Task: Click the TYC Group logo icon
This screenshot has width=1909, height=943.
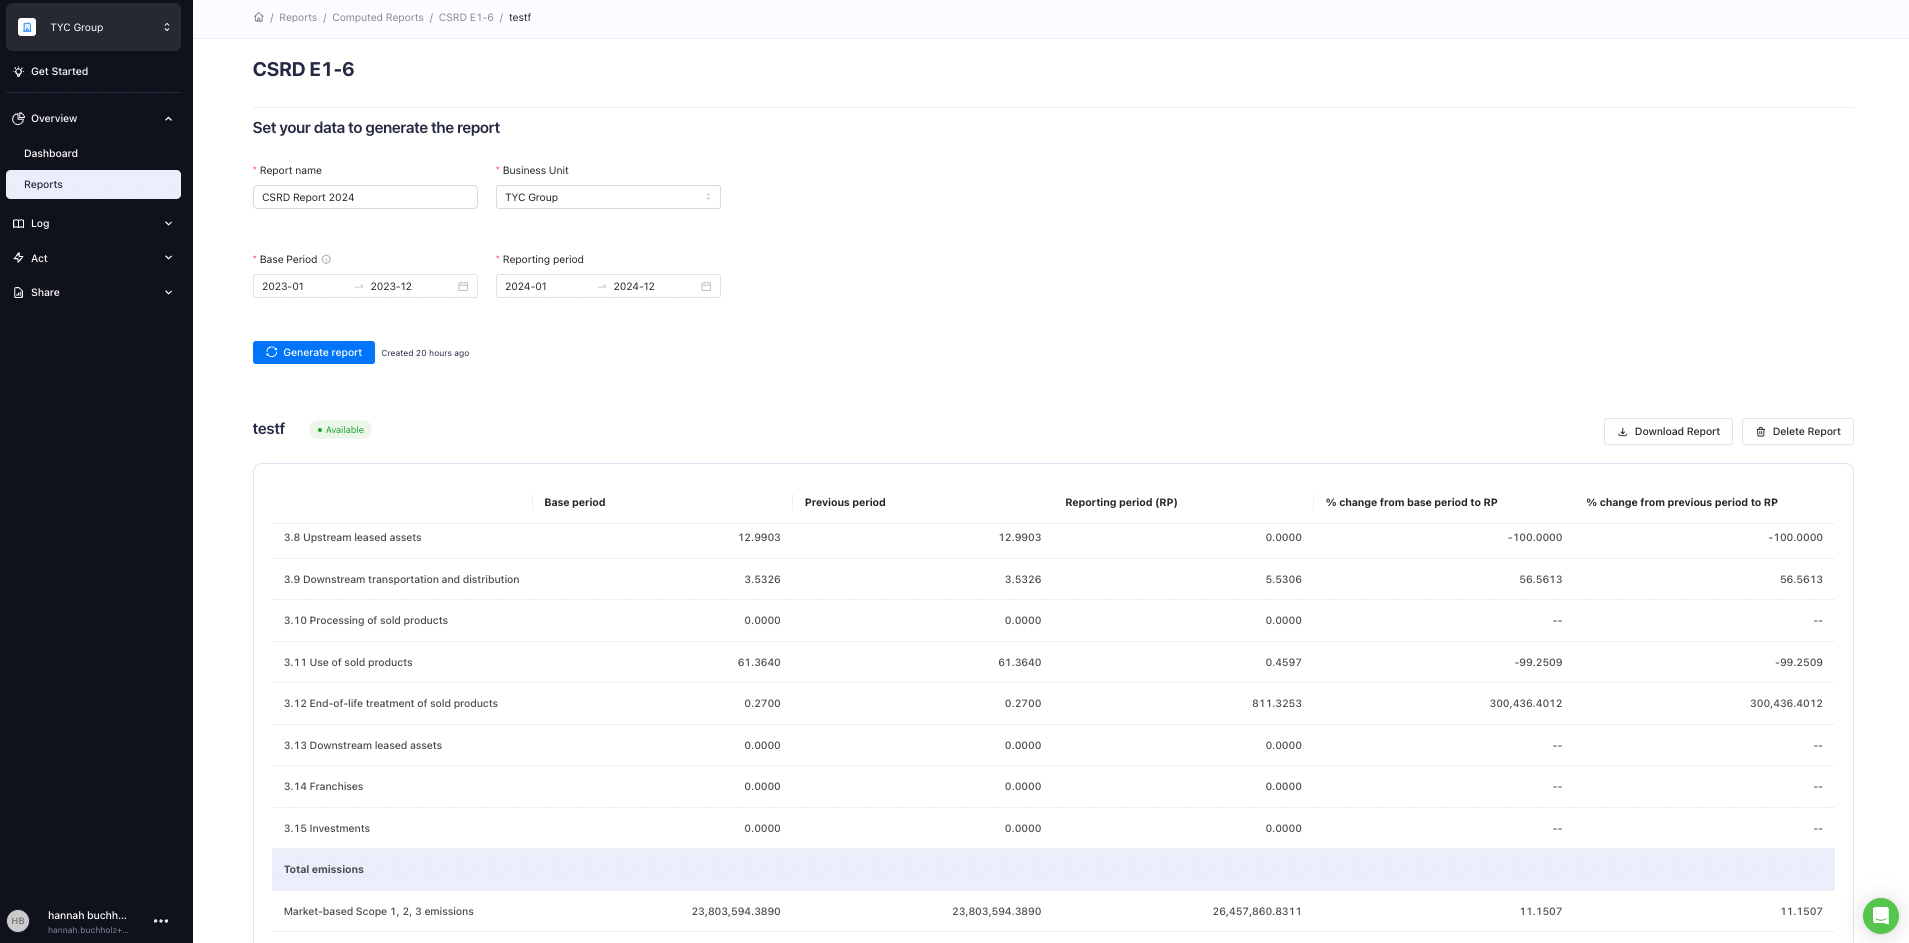Action: pyautogui.click(x=27, y=27)
